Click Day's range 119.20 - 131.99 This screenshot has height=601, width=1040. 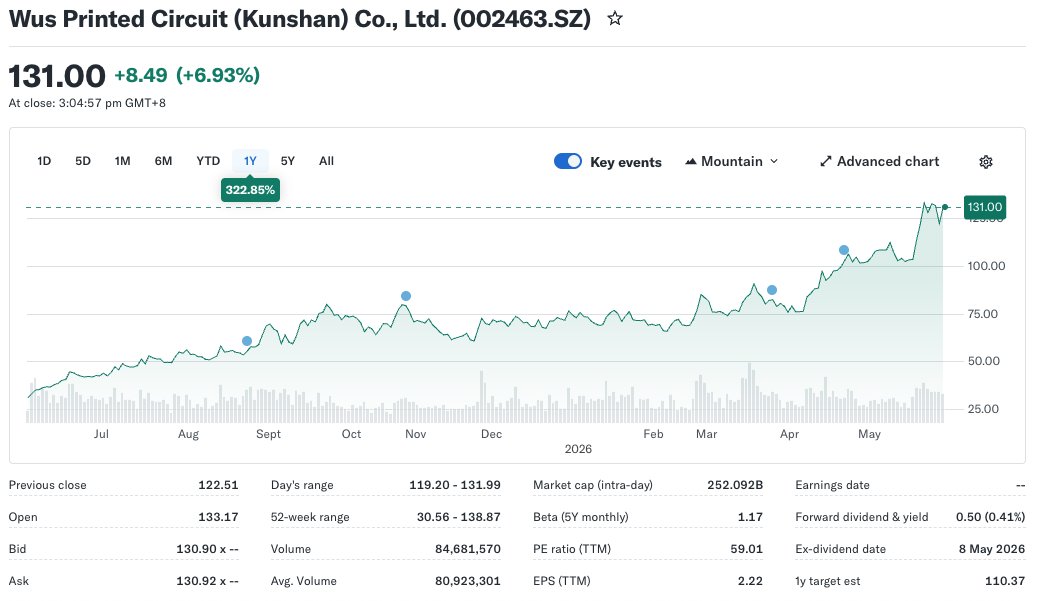point(455,485)
